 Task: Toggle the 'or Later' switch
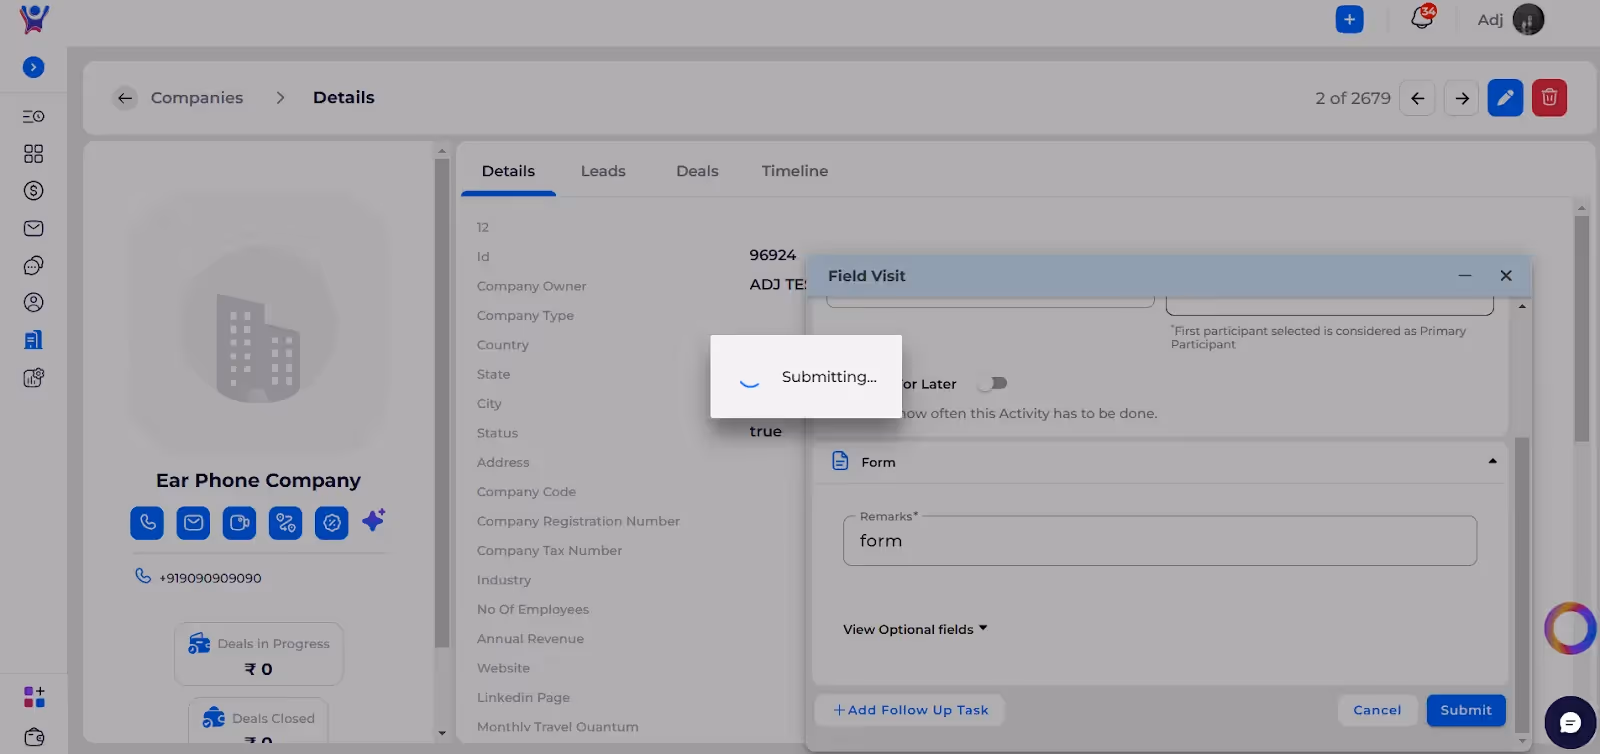[x=993, y=383]
